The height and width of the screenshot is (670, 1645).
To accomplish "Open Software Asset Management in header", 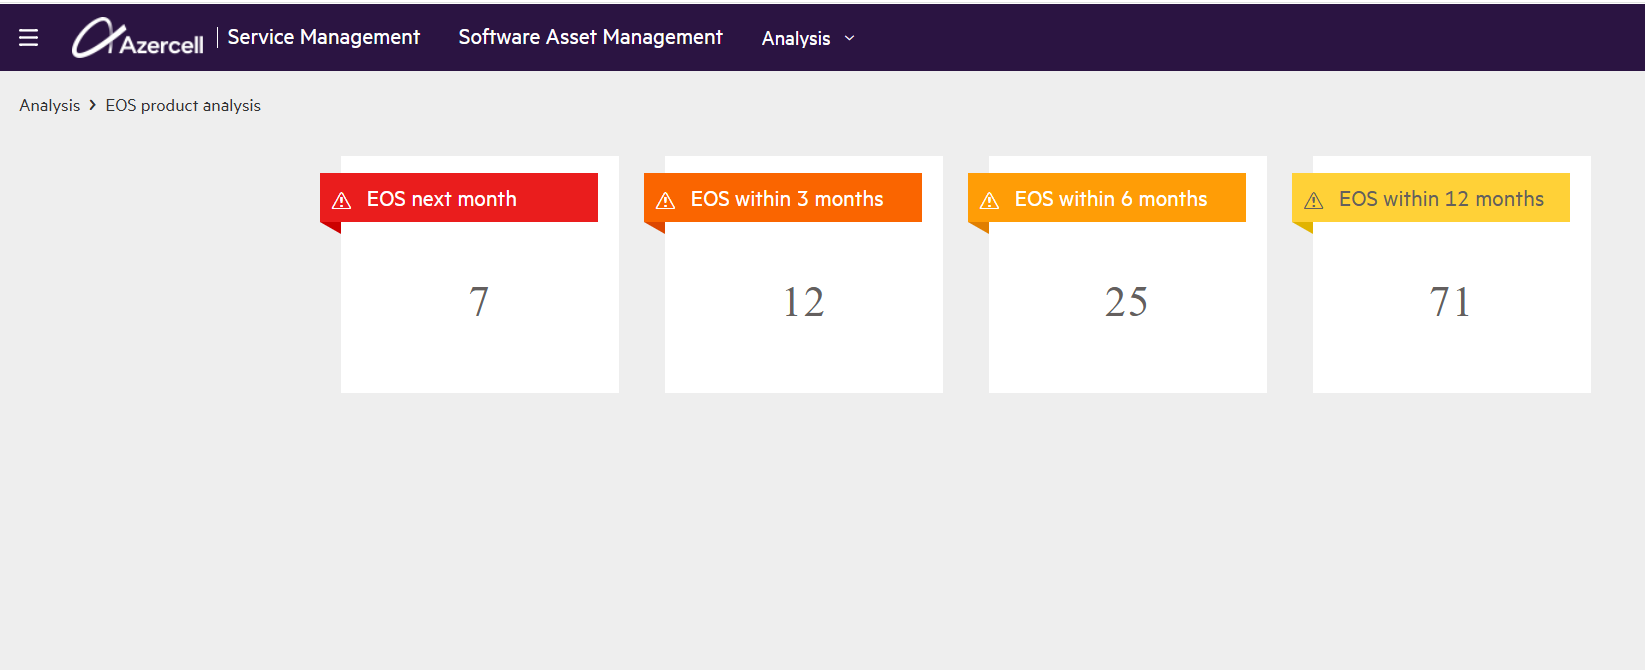I will [590, 37].
